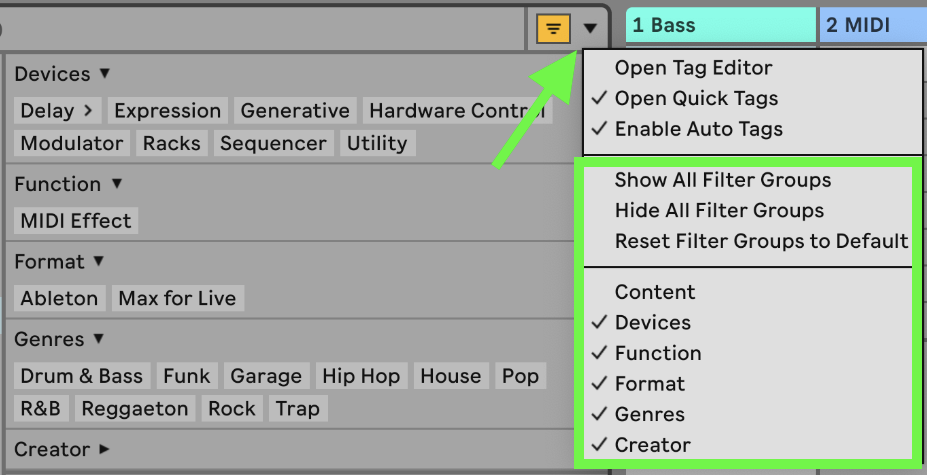The width and height of the screenshot is (927, 475).
Task: Uncheck the Devices filter group entry
Action: tap(652, 322)
